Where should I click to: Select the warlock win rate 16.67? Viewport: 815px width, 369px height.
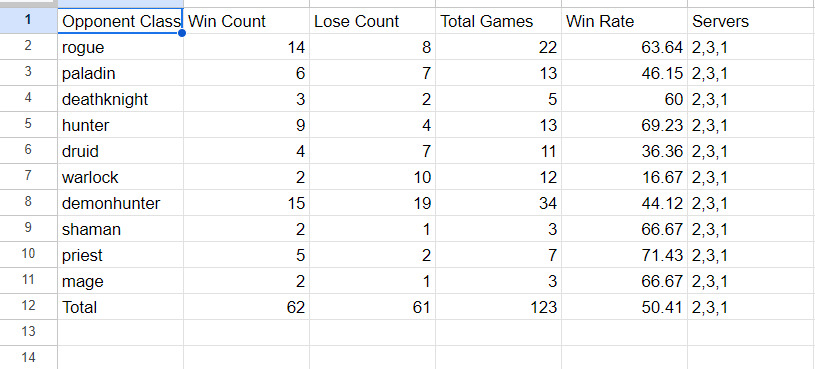click(x=624, y=177)
